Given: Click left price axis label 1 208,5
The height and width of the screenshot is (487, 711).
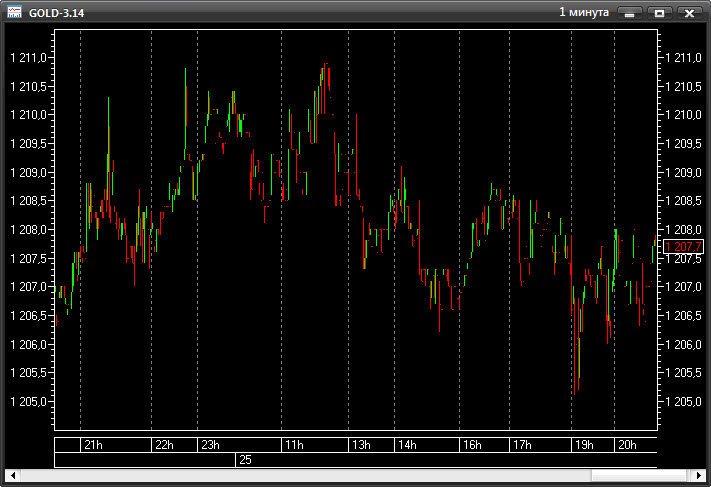Looking at the screenshot, I should click(x=29, y=200).
